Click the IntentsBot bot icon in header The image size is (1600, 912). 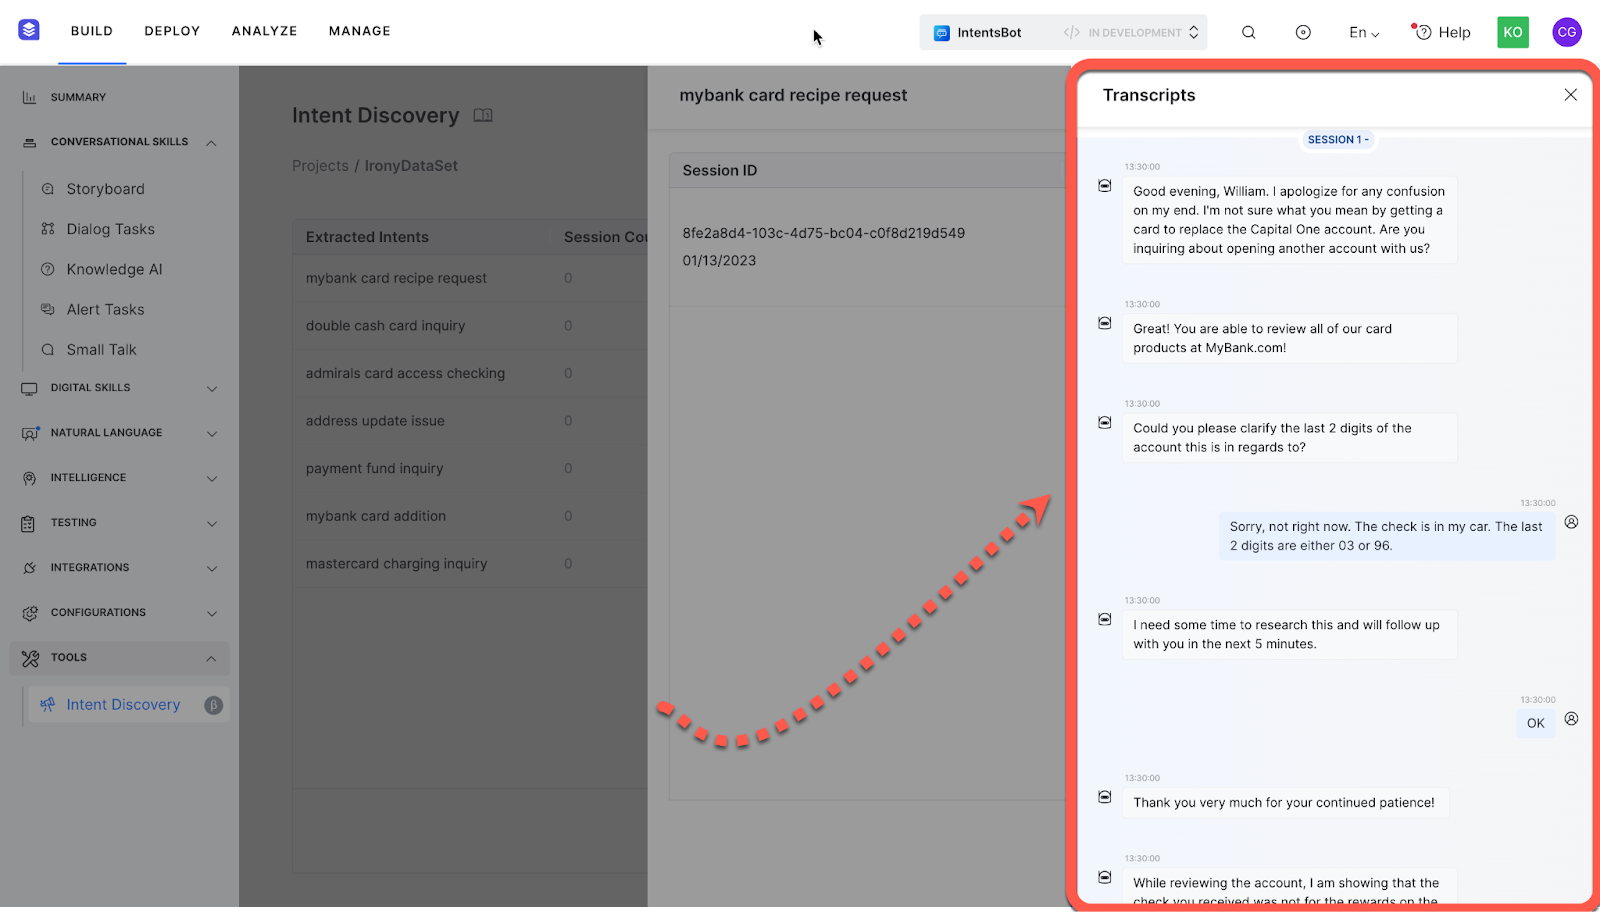pos(941,33)
